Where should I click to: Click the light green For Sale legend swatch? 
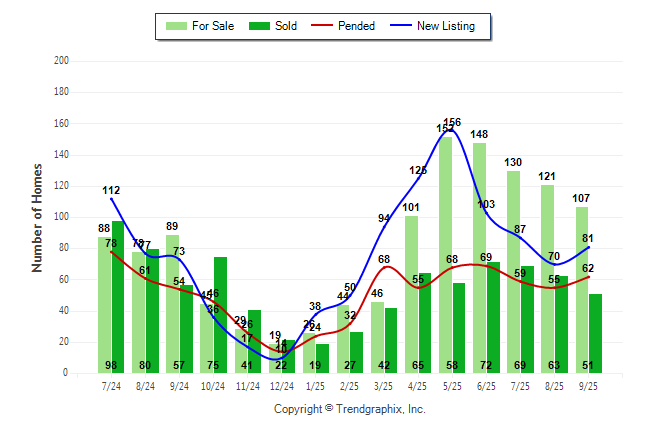click(177, 26)
